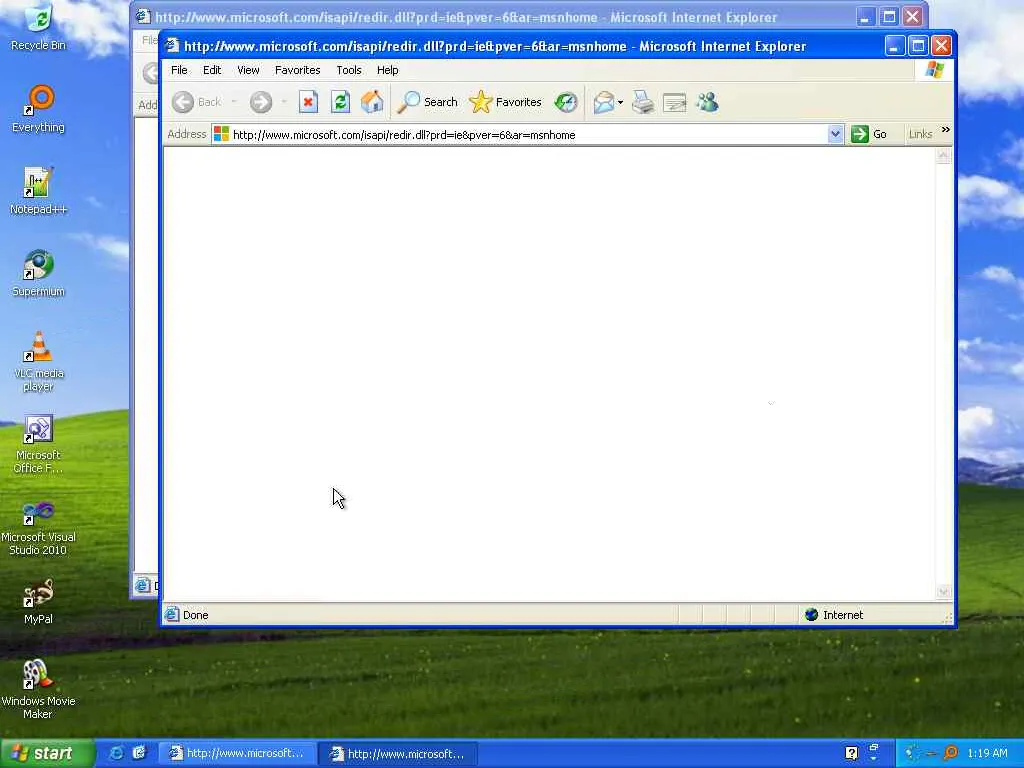This screenshot has width=1024, height=768.
Task: Select the Supermium desktop shortcut
Action: point(39,273)
